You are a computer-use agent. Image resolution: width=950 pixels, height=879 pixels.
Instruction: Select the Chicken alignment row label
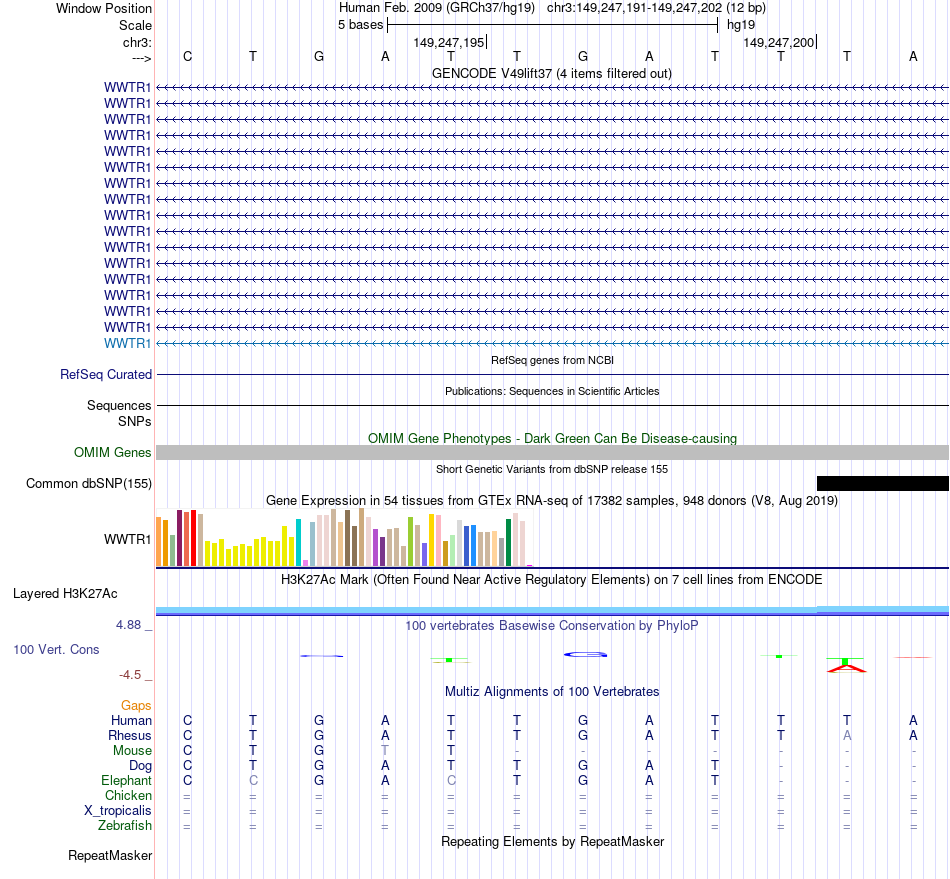128,795
